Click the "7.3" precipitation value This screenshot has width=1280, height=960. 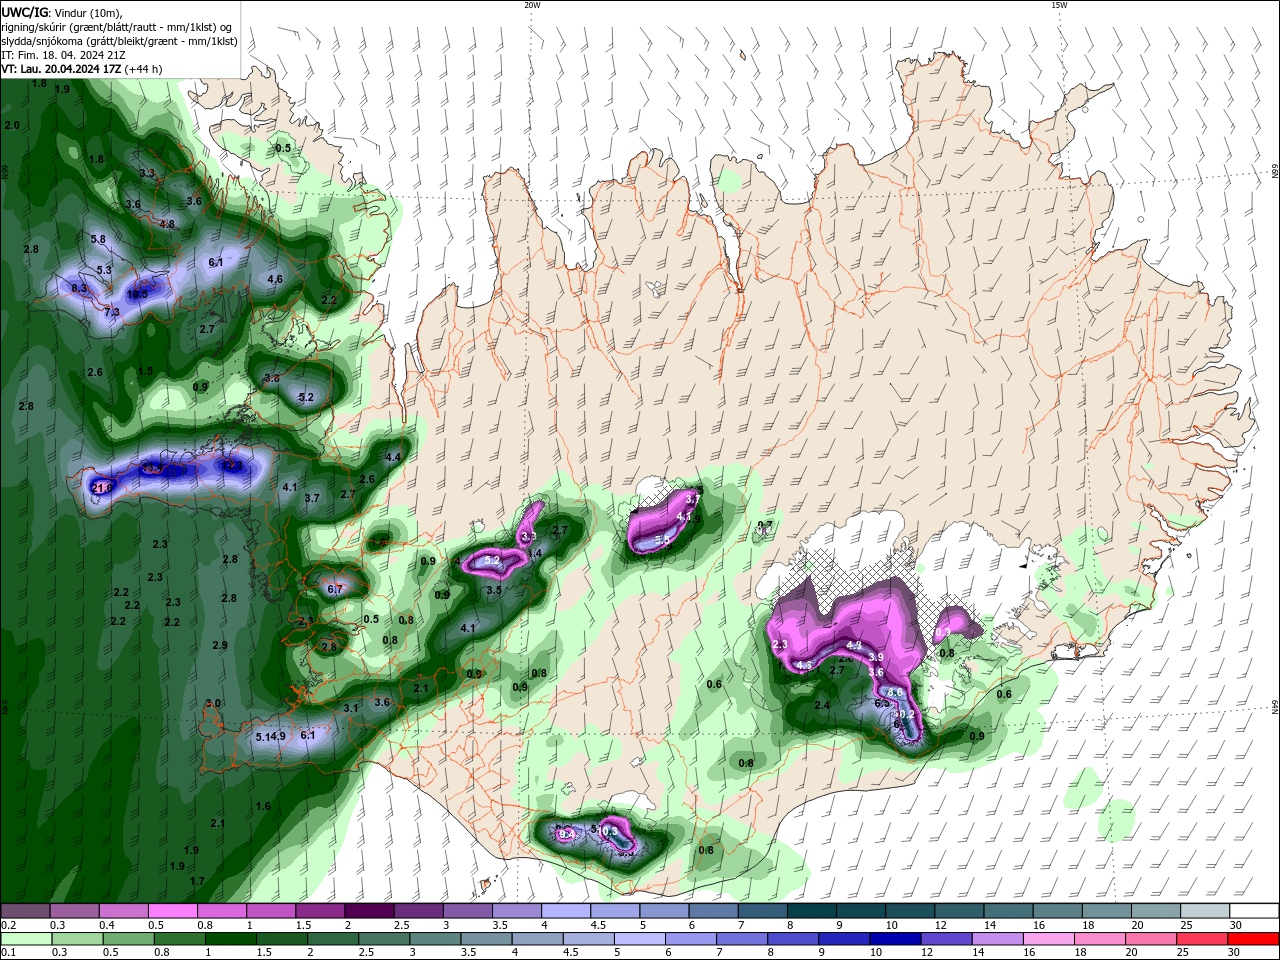[x=112, y=312]
